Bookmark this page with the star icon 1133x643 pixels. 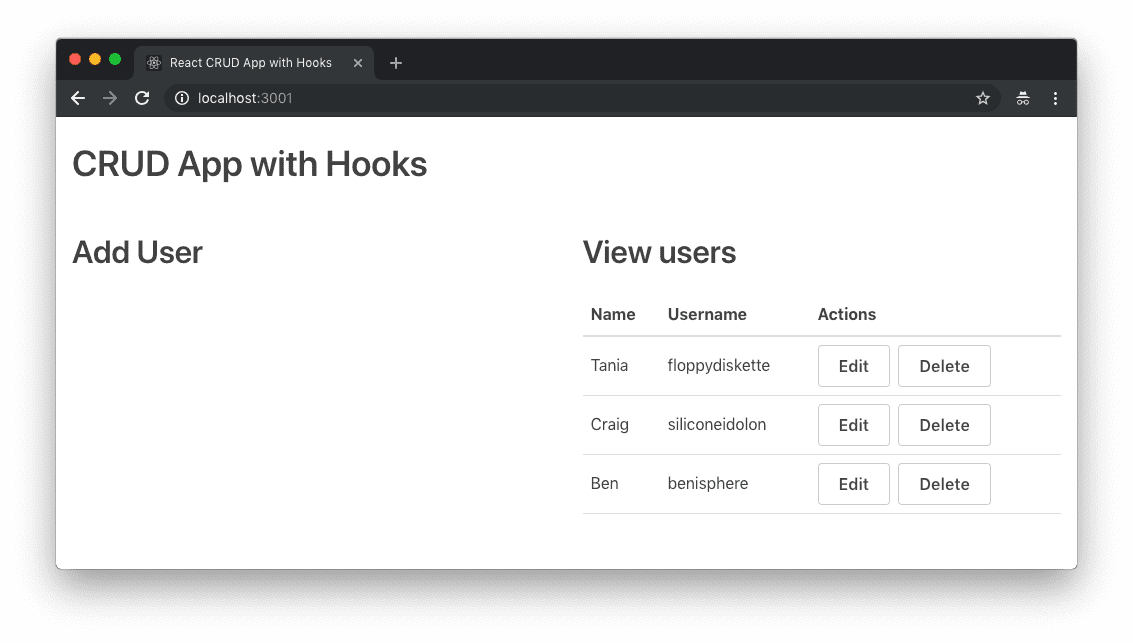pyautogui.click(x=983, y=98)
